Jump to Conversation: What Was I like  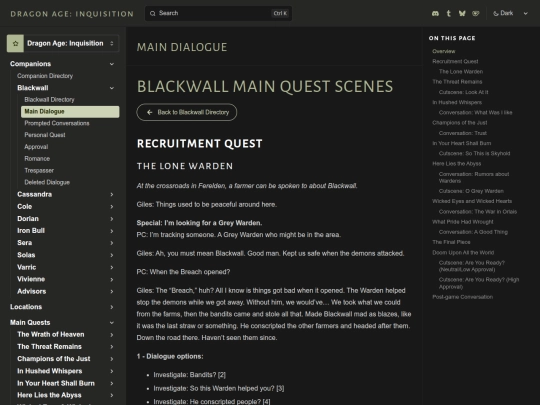[475, 113]
